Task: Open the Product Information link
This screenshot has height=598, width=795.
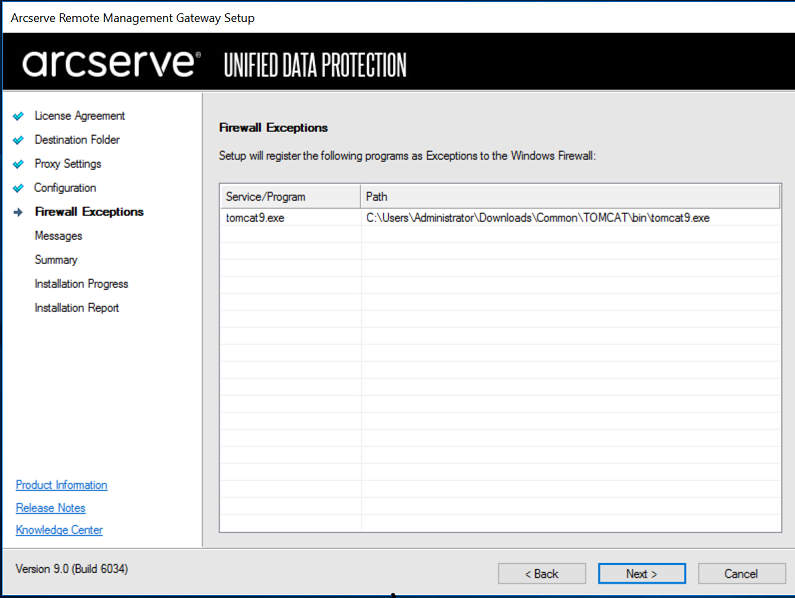Action: [x=61, y=485]
